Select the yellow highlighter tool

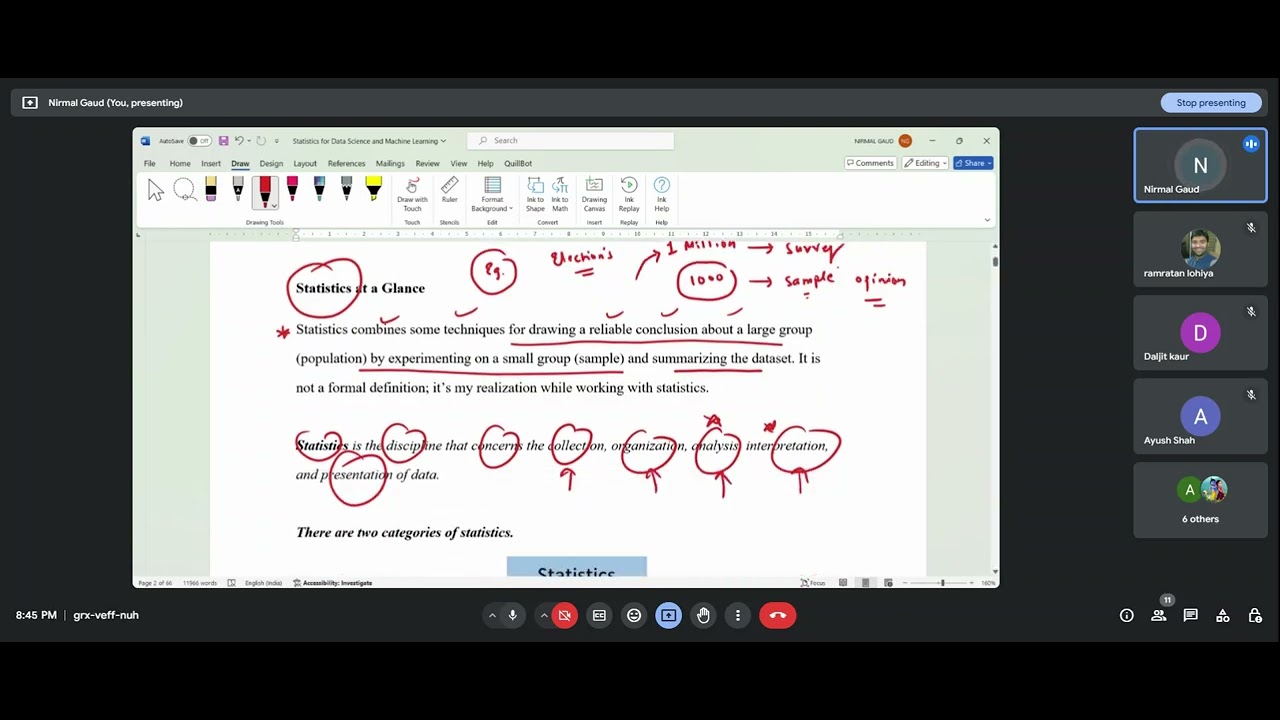click(373, 189)
